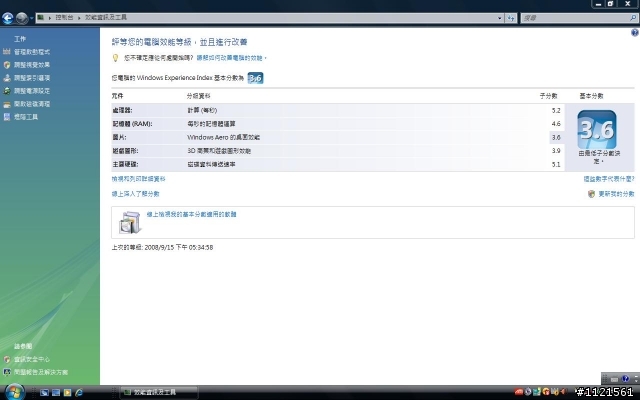
Task: Open 調整視覺效果 sidebar task
Action: (x=32, y=65)
